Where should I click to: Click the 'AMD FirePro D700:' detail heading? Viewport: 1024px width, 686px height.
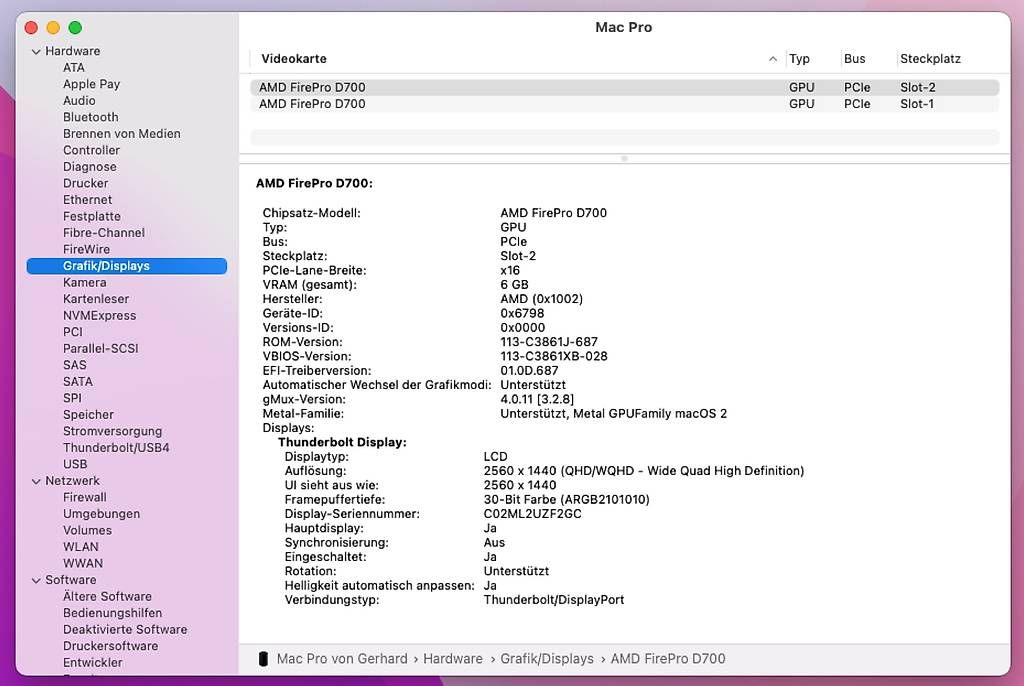coord(314,184)
